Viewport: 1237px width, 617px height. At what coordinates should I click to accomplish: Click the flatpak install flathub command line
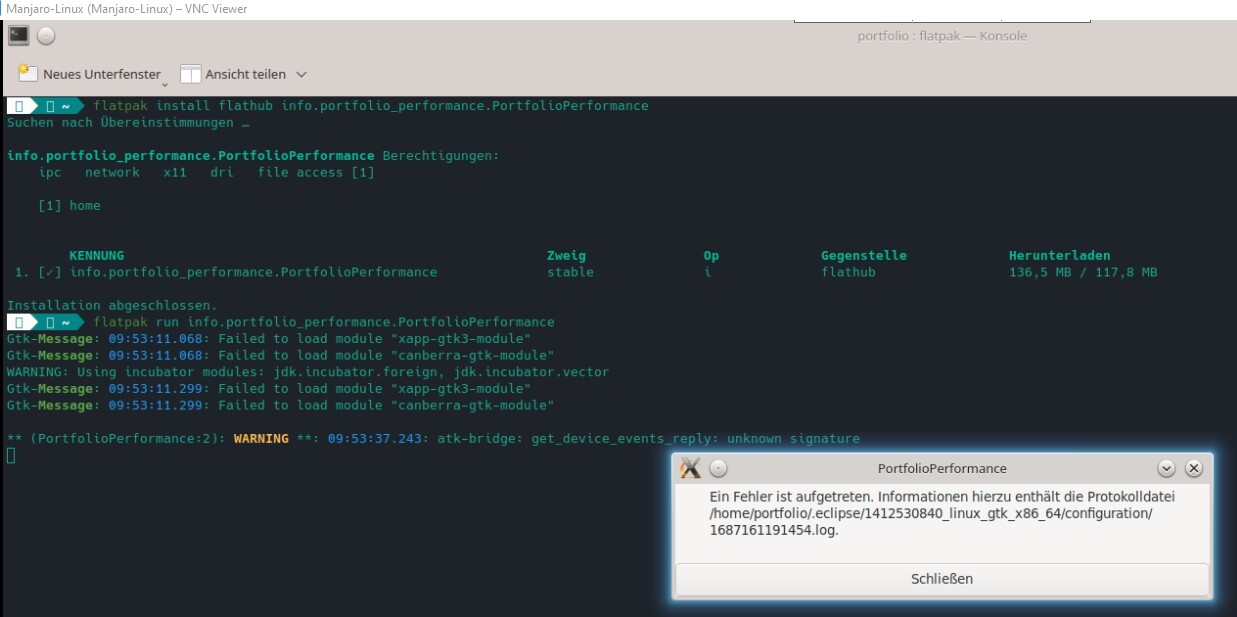371,106
